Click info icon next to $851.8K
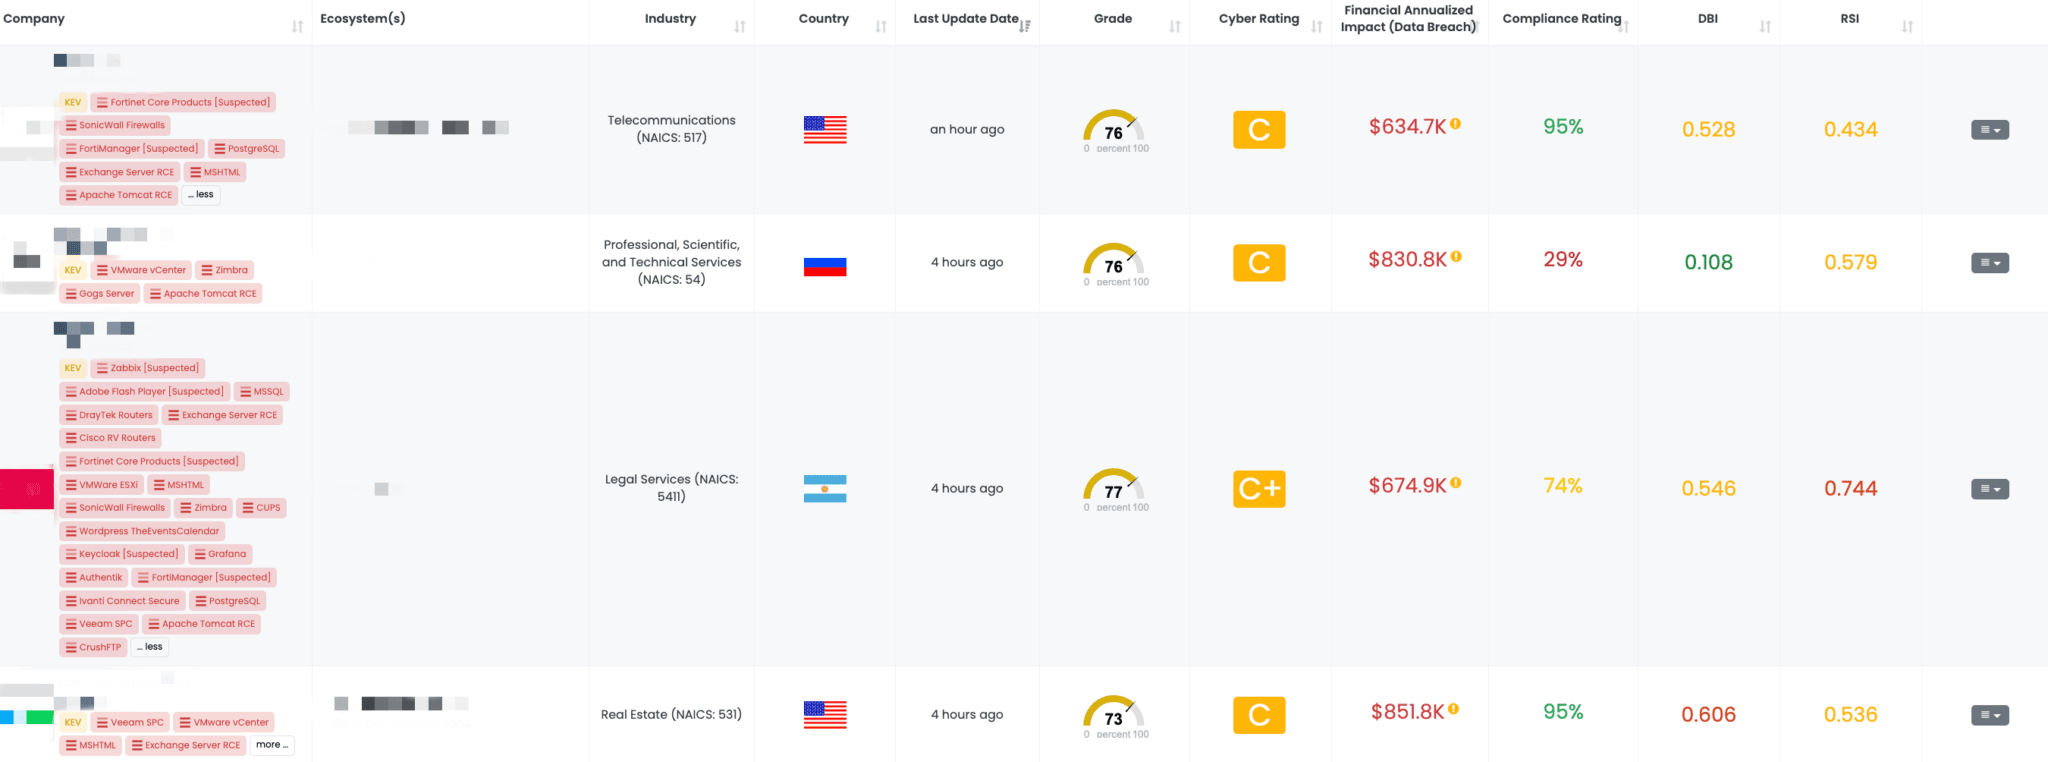 click(1454, 709)
